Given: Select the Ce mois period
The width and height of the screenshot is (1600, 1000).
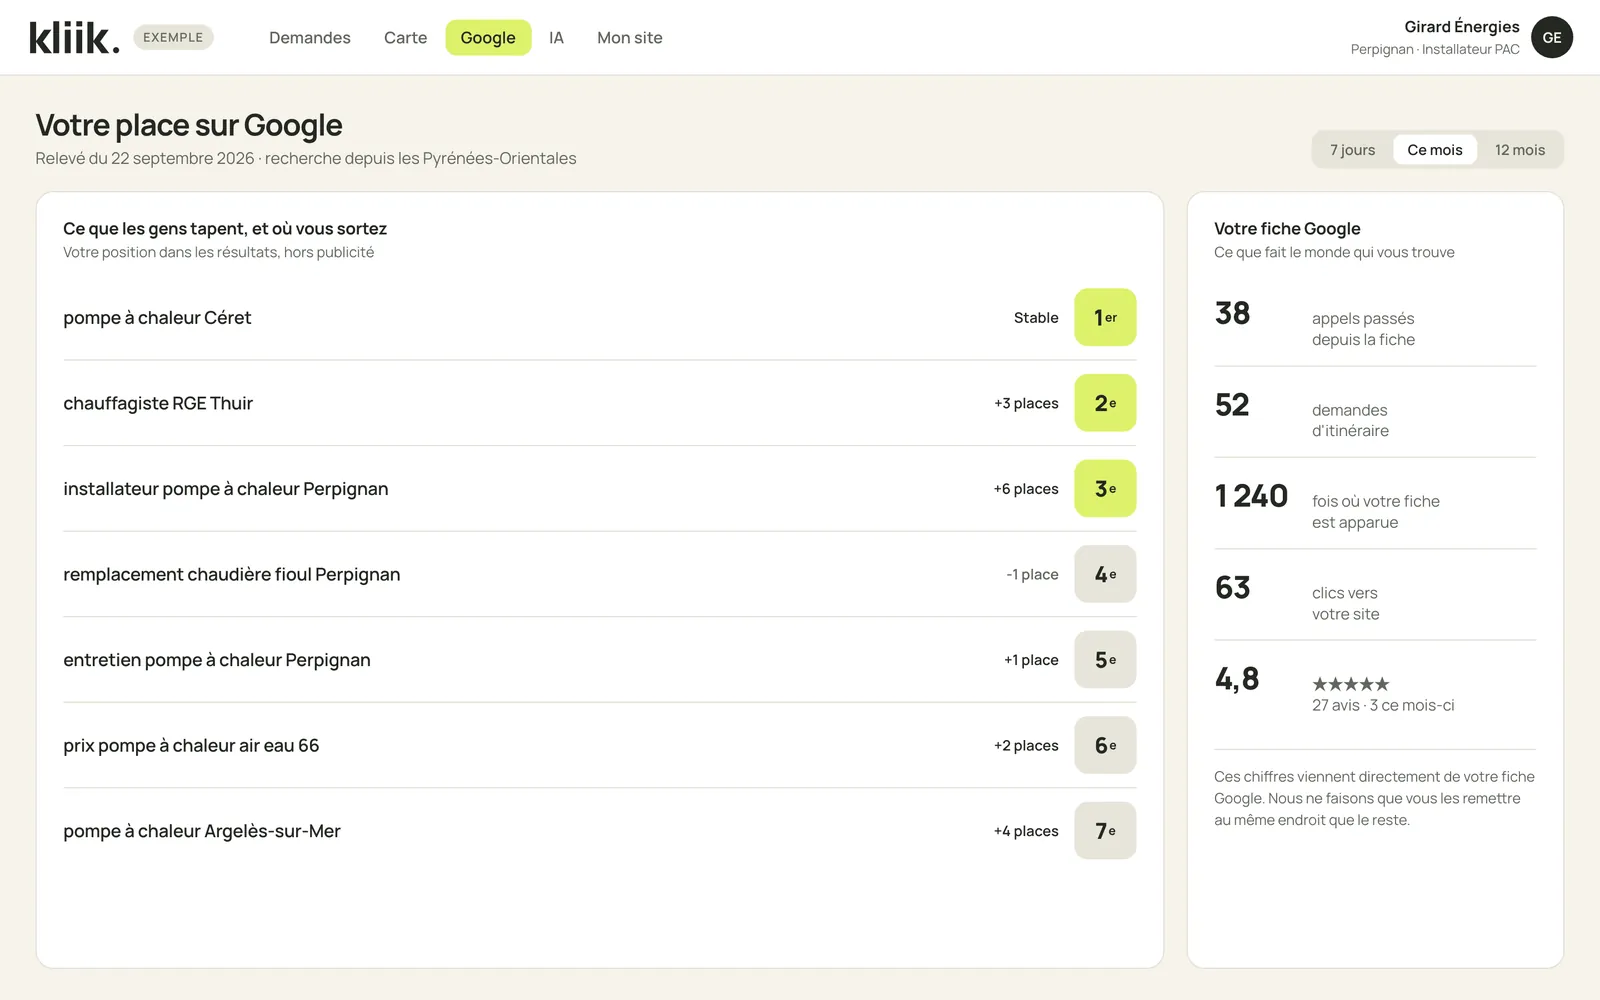Looking at the screenshot, I should (x=1435, y=150).
